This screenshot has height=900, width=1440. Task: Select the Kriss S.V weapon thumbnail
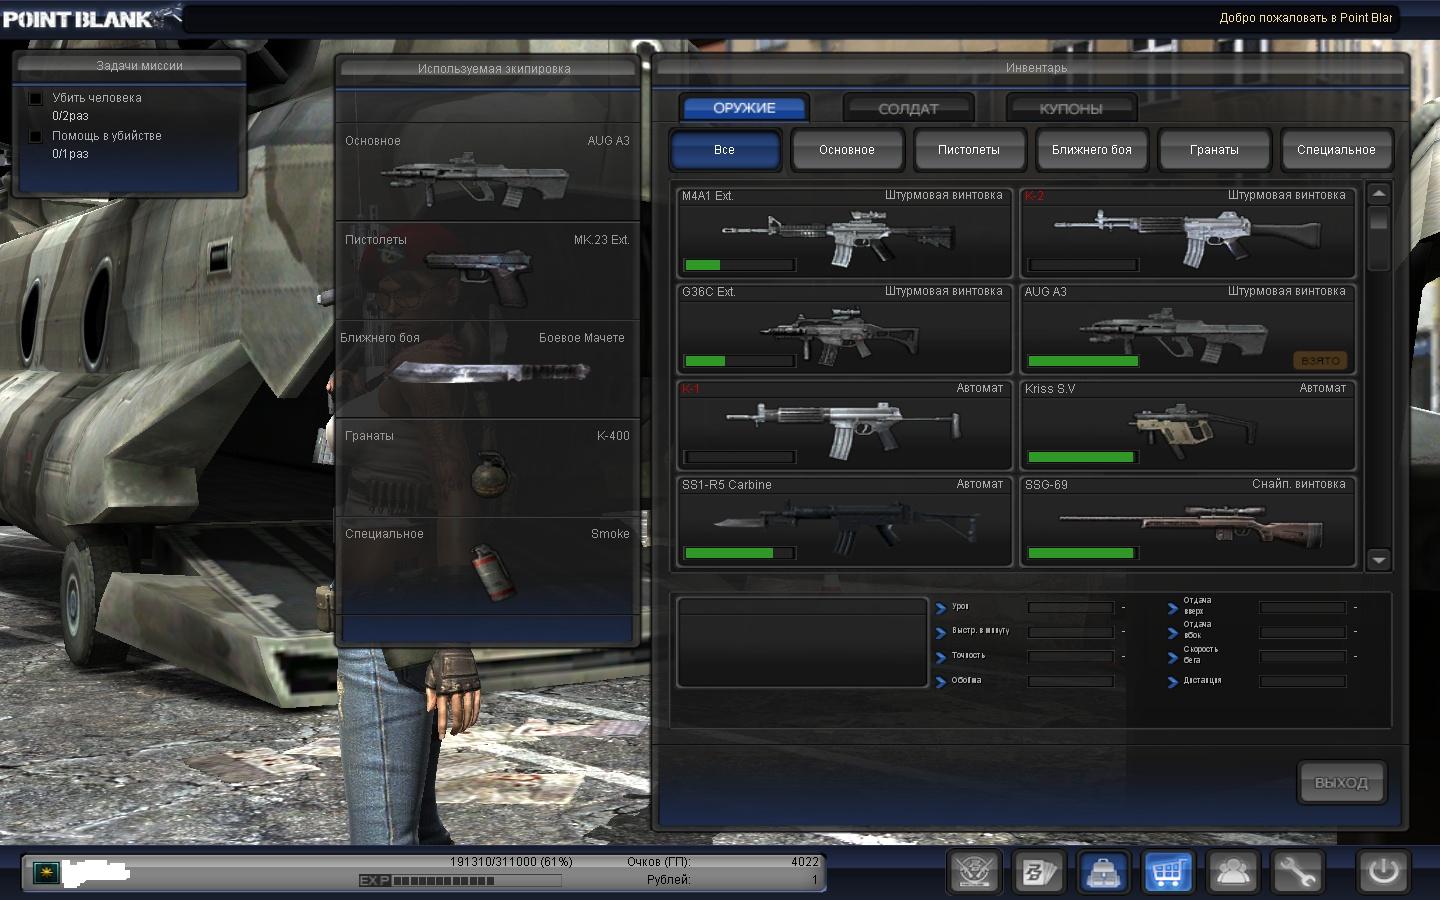(1187, 425)
